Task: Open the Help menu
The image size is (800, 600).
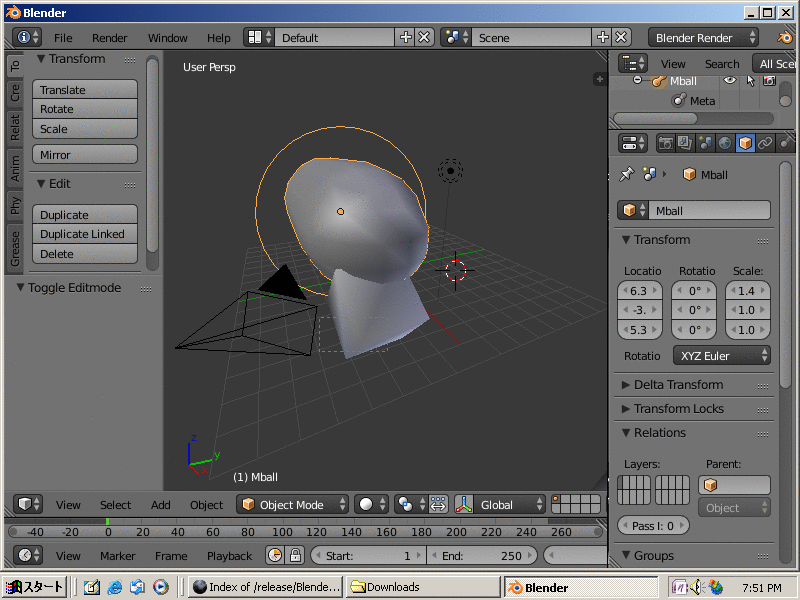Action: click(x=219, y=38)
